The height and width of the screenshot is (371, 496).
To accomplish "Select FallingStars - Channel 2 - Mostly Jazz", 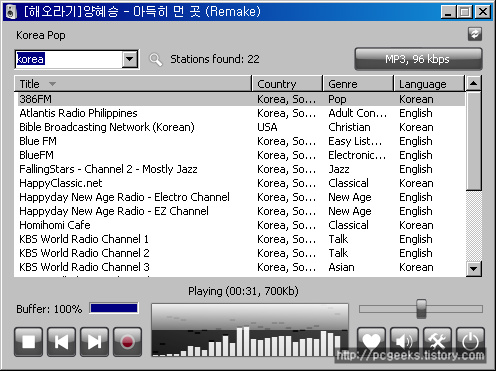I will tap(241, 169).
